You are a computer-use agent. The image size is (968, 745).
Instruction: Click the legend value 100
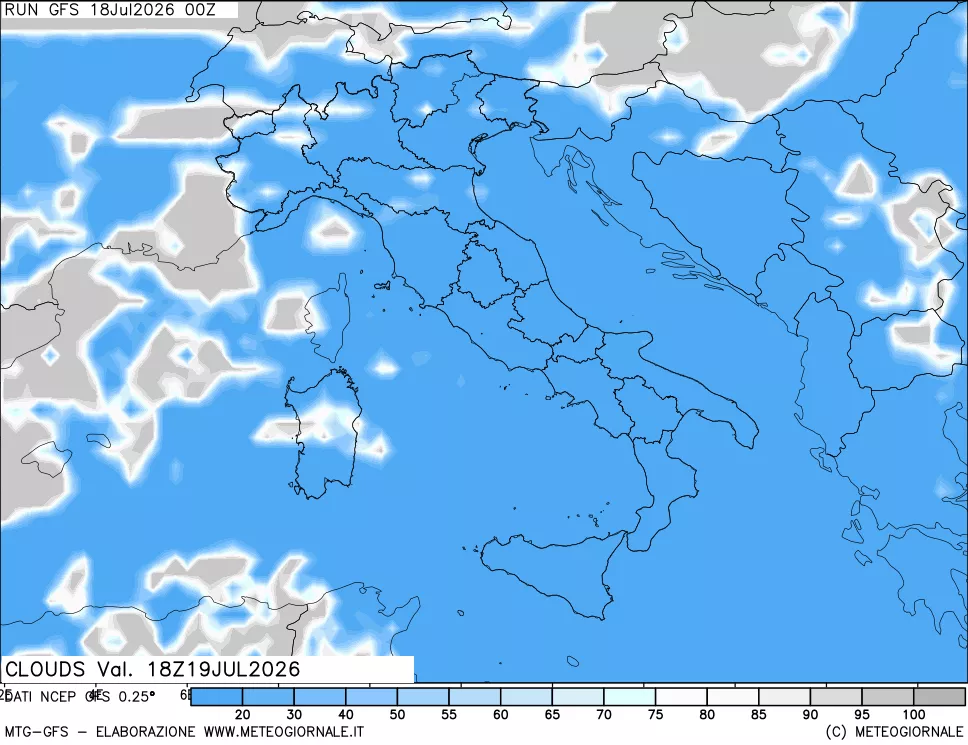914,715
